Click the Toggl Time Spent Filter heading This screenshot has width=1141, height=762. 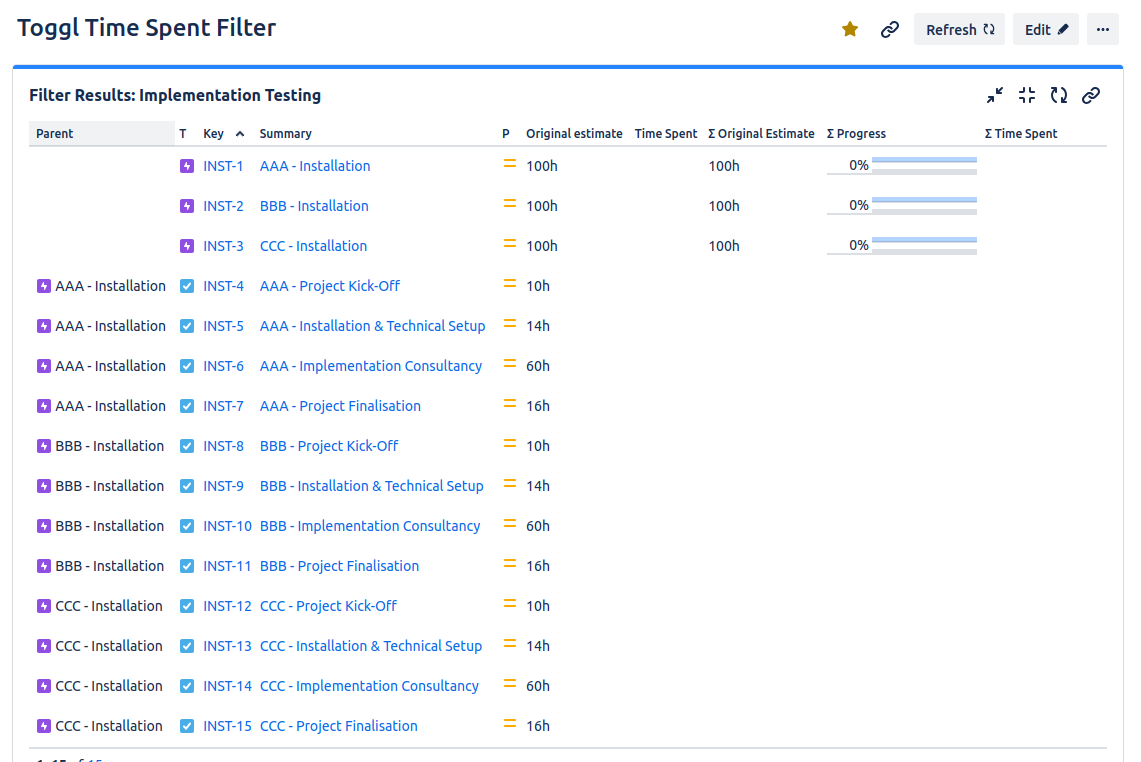[x=146, y=28]
